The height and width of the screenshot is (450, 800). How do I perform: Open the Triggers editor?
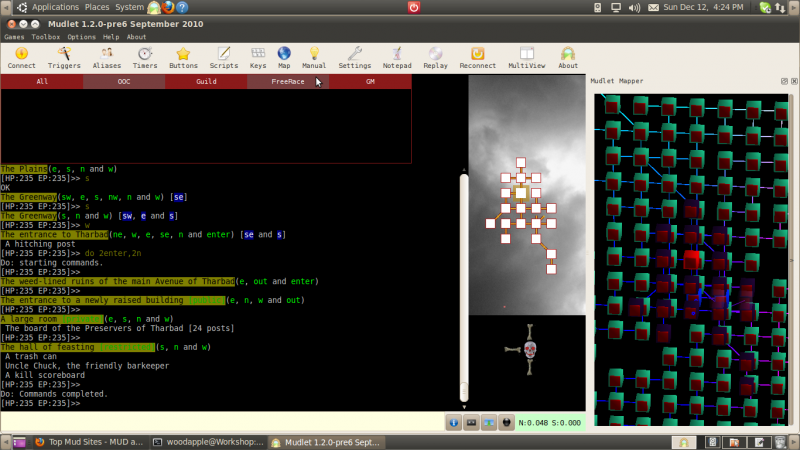click(x=64, y=58)
